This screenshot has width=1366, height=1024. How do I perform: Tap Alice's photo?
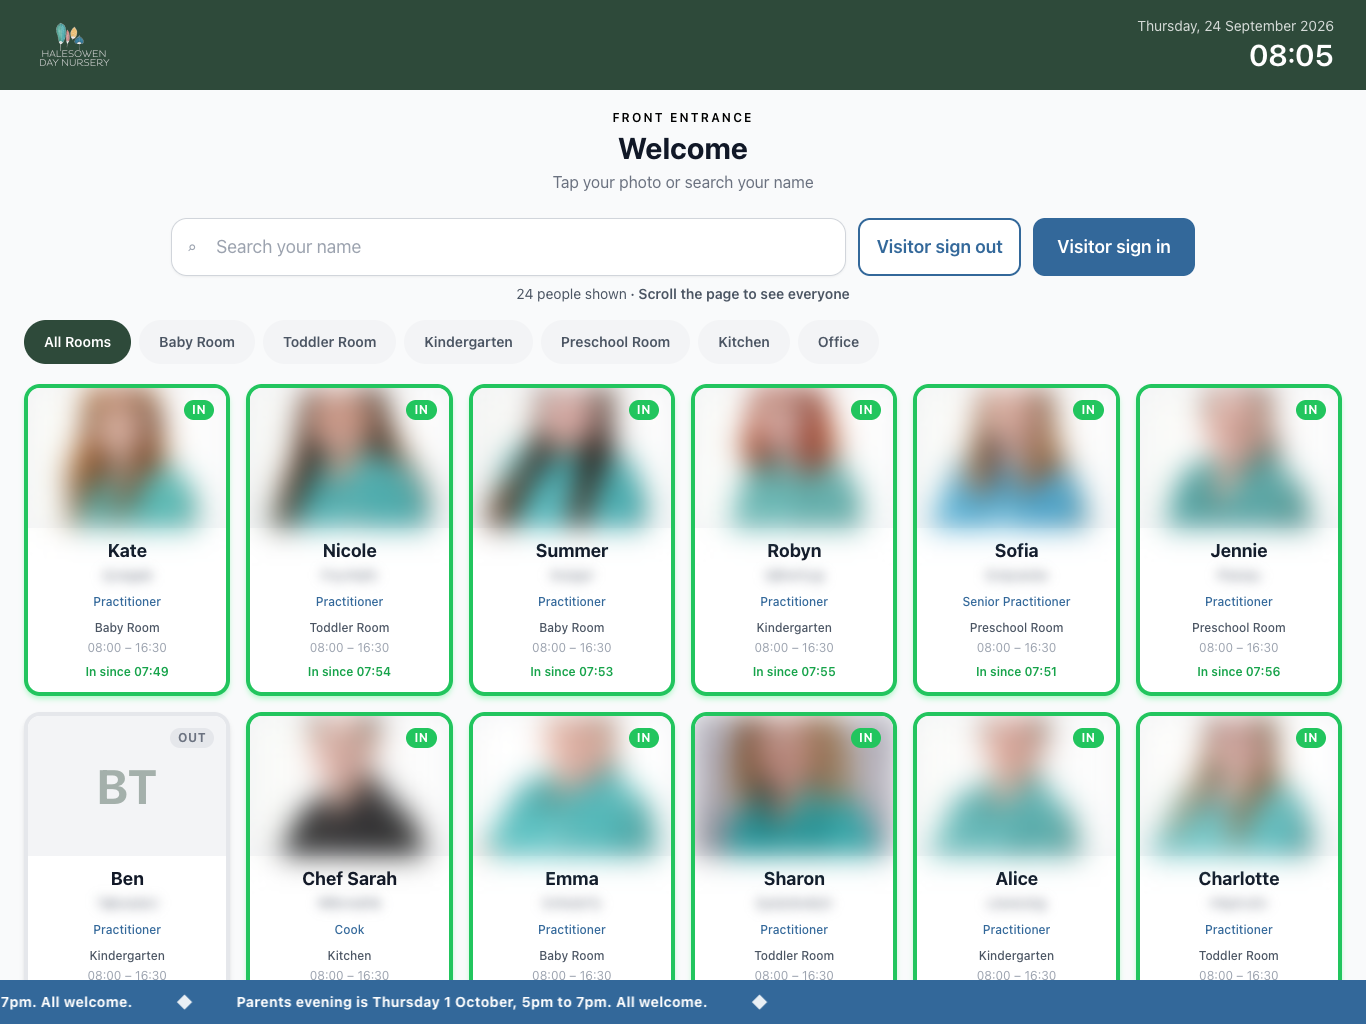click(x=1016, y=786)
